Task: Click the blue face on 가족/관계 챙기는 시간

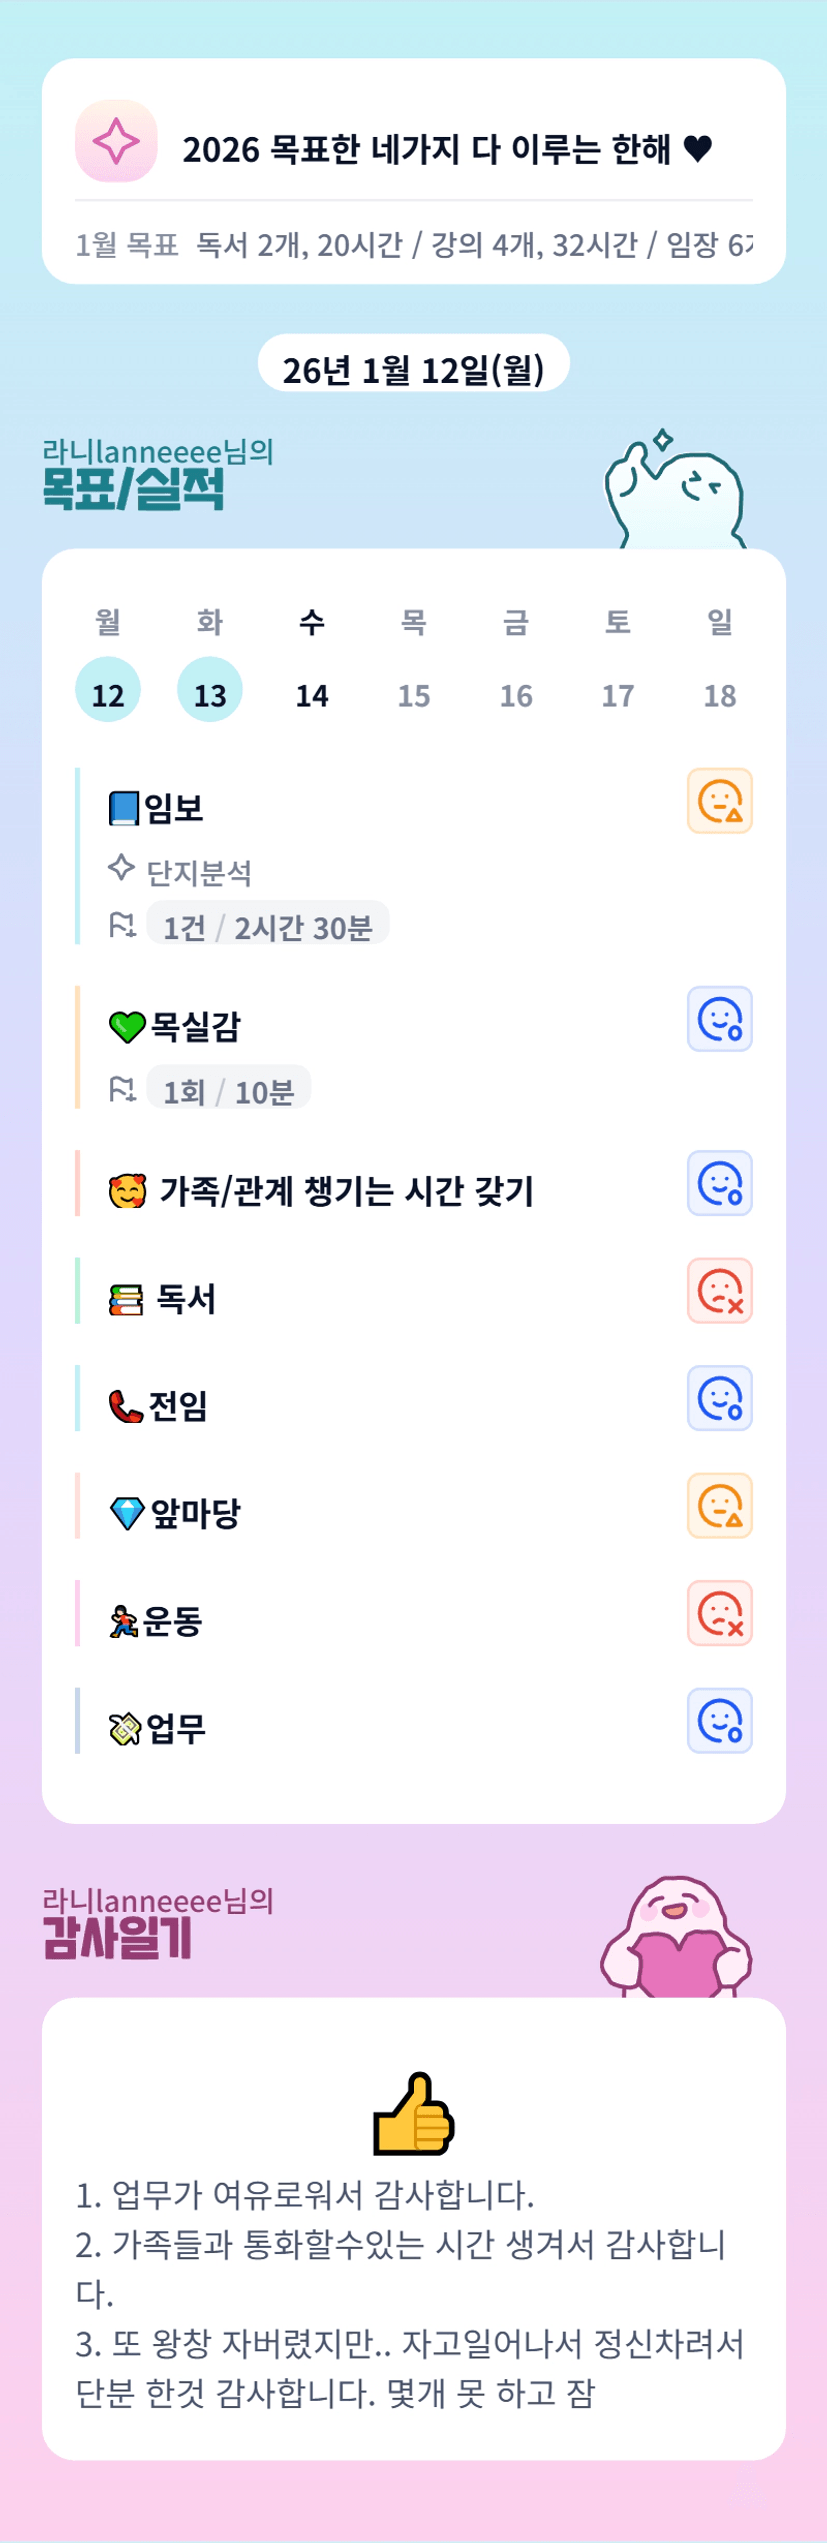Action: point(719,1183)
